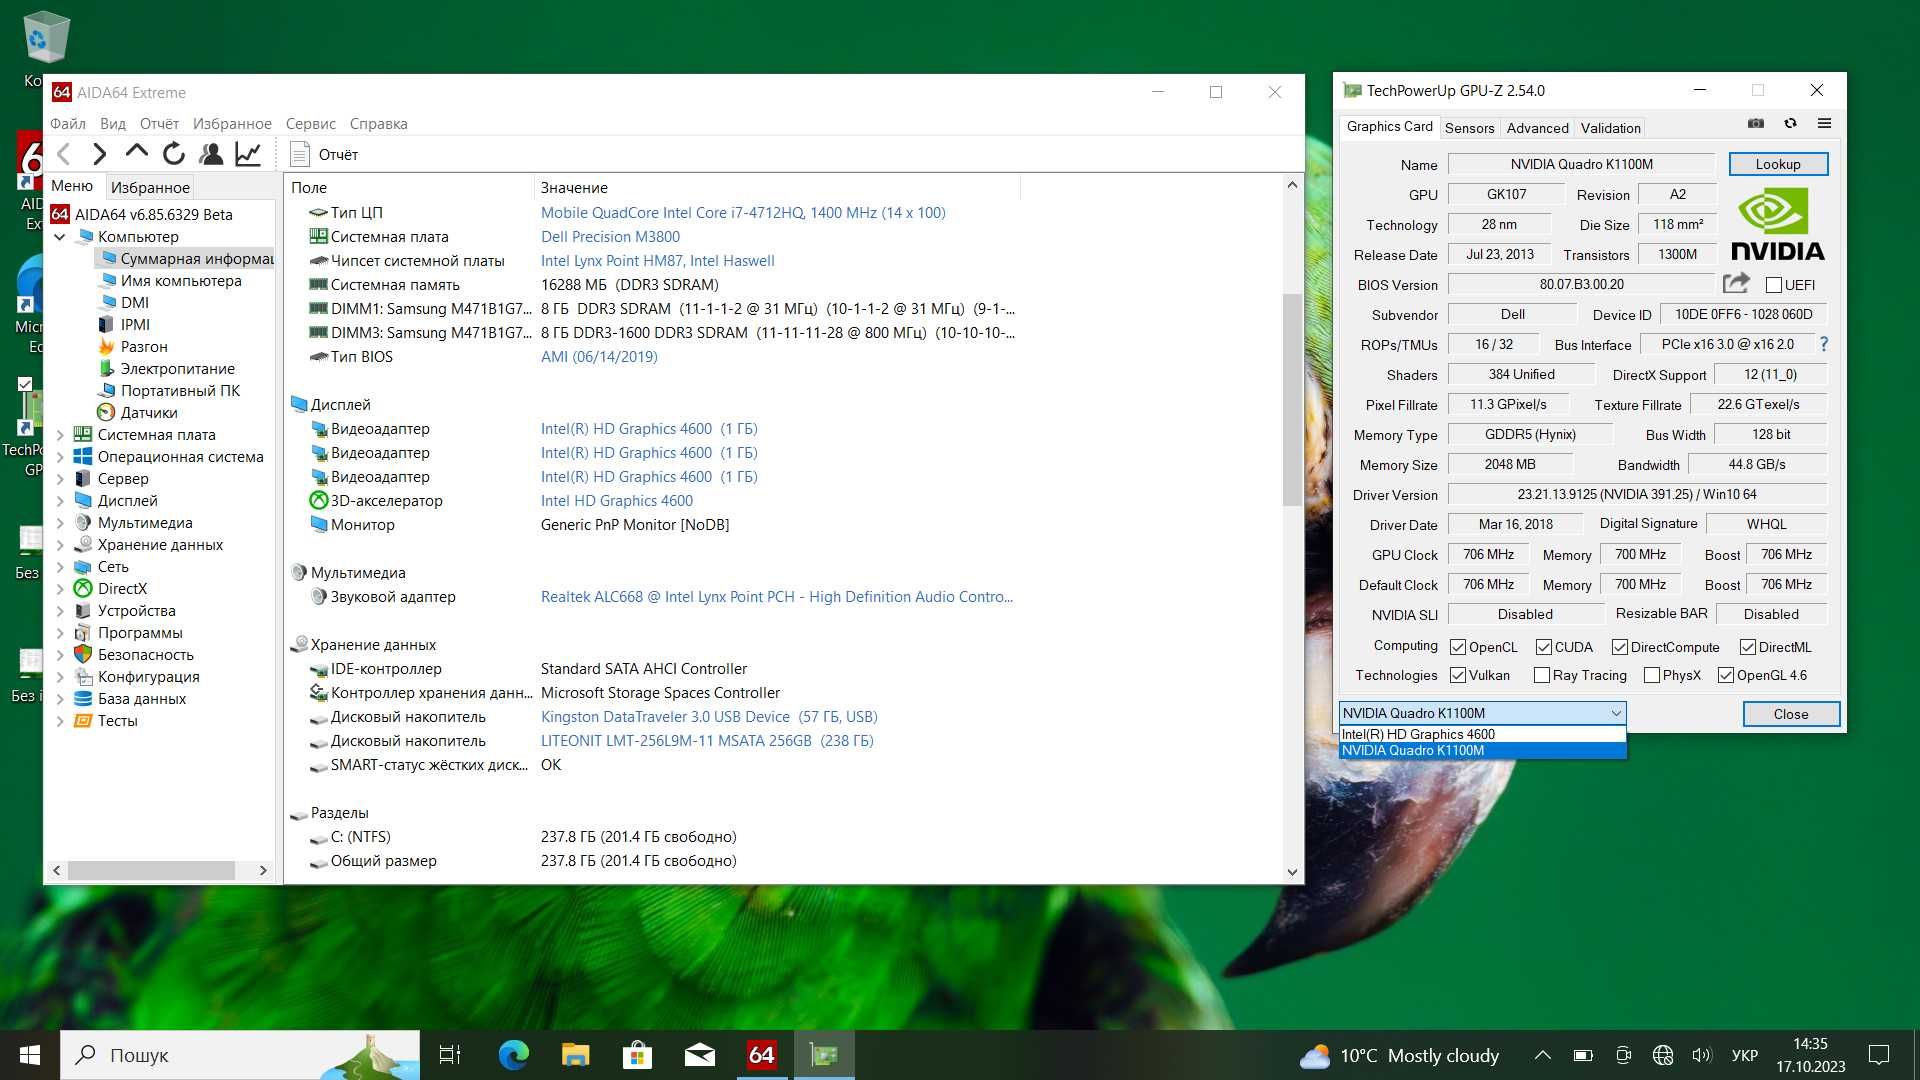Click the vertical scrollbar down arrow
Viewport: 1920px width, 1080px height.
point(1291,872)
